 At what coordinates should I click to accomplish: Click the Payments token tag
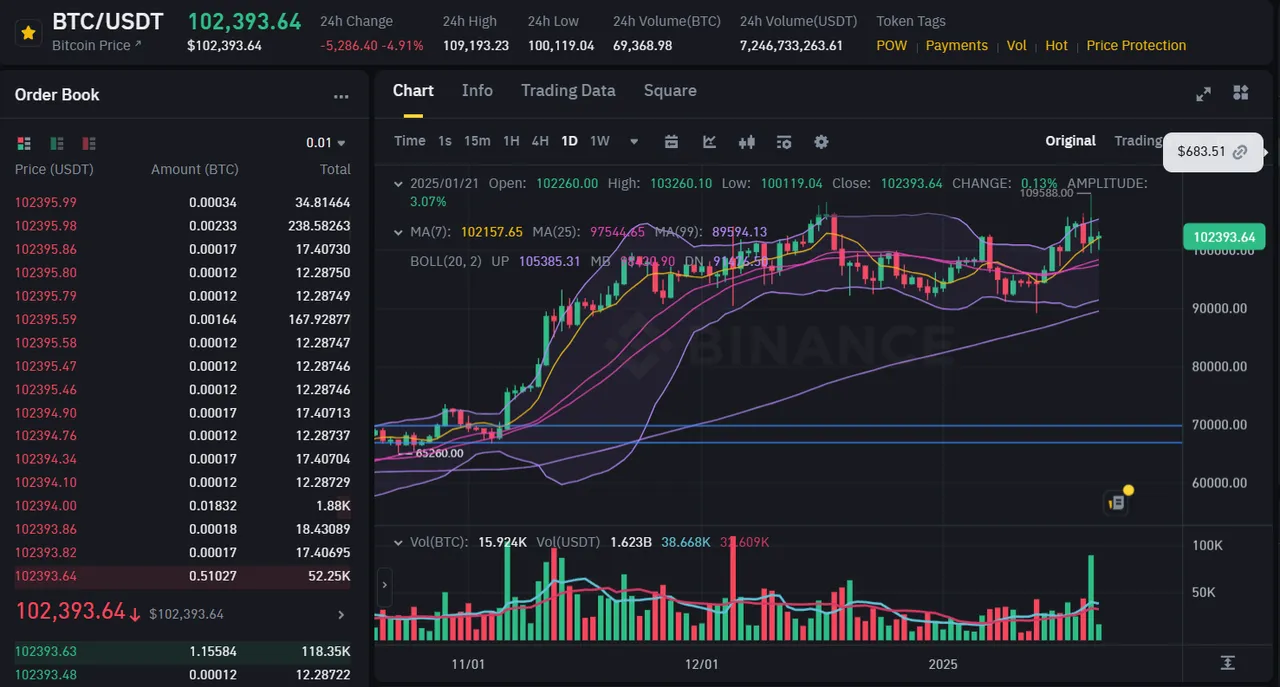click(956, 45)
